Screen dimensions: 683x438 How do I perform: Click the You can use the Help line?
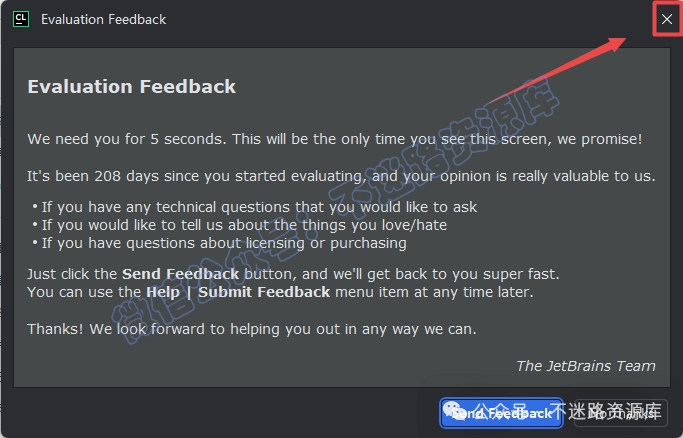click(280, 292)
